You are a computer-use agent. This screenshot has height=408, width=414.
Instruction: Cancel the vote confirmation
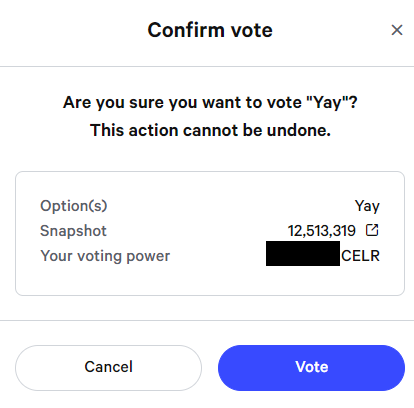point(108,367)
